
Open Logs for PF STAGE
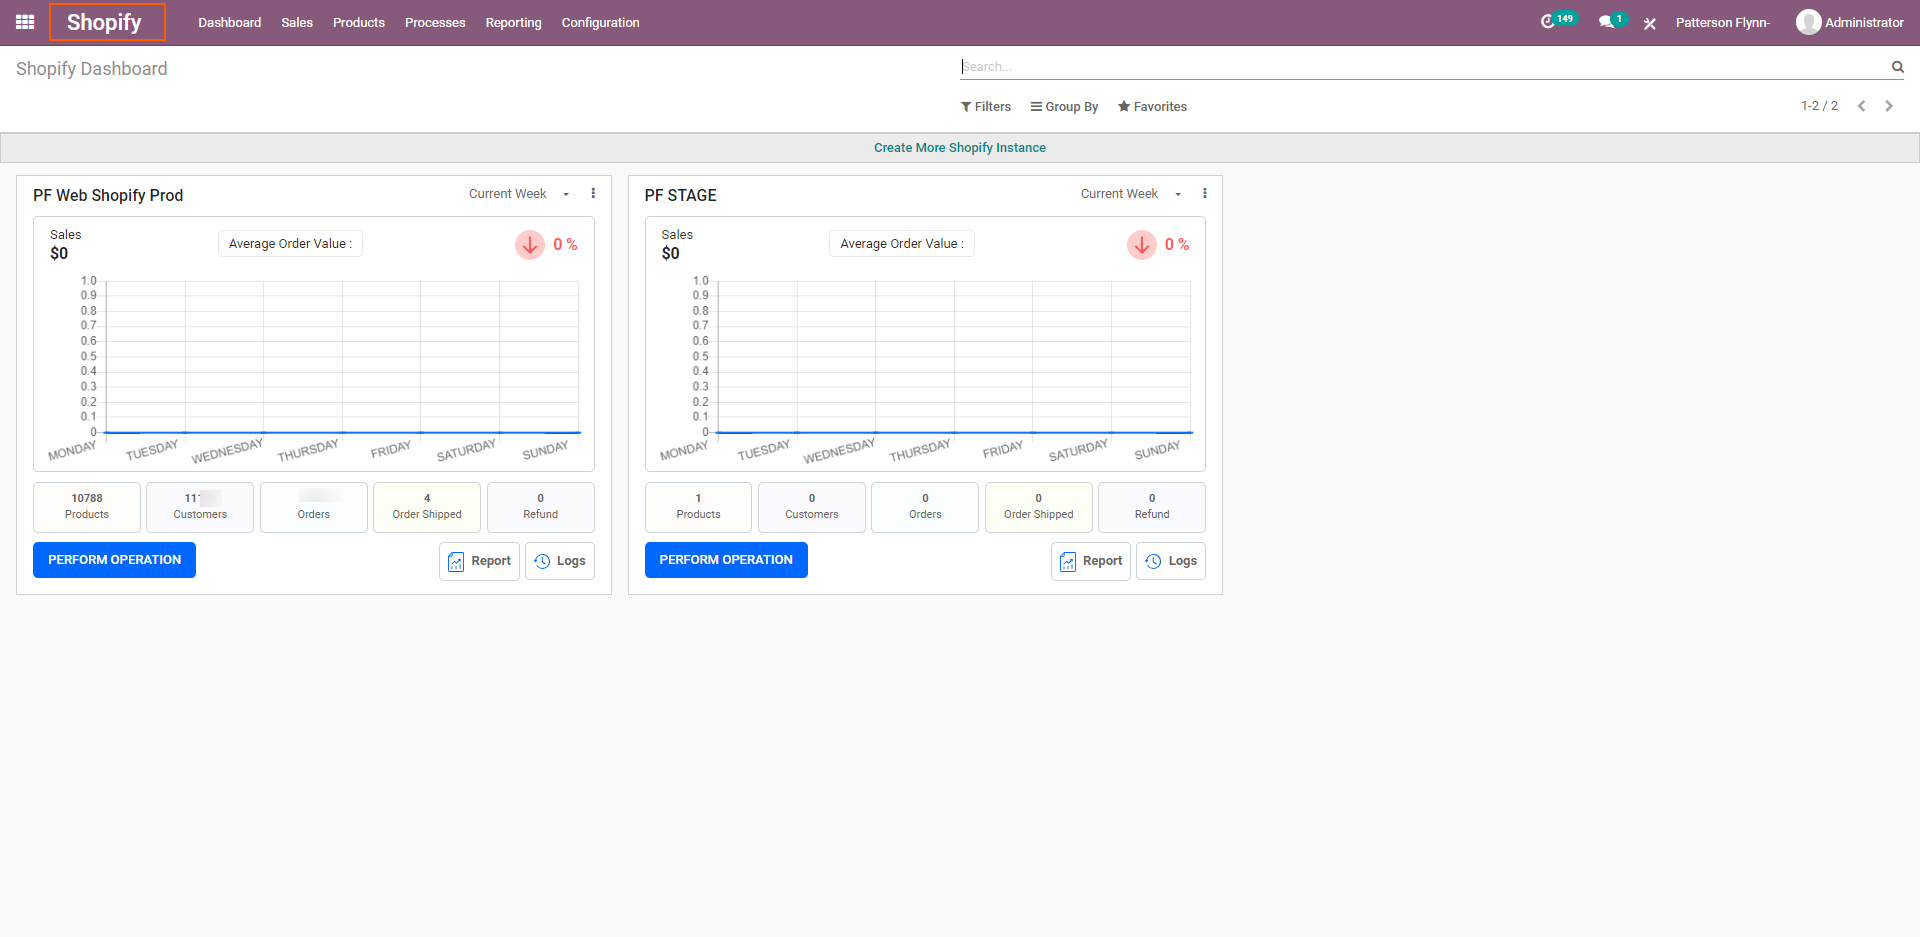(x=1171, y=561)
